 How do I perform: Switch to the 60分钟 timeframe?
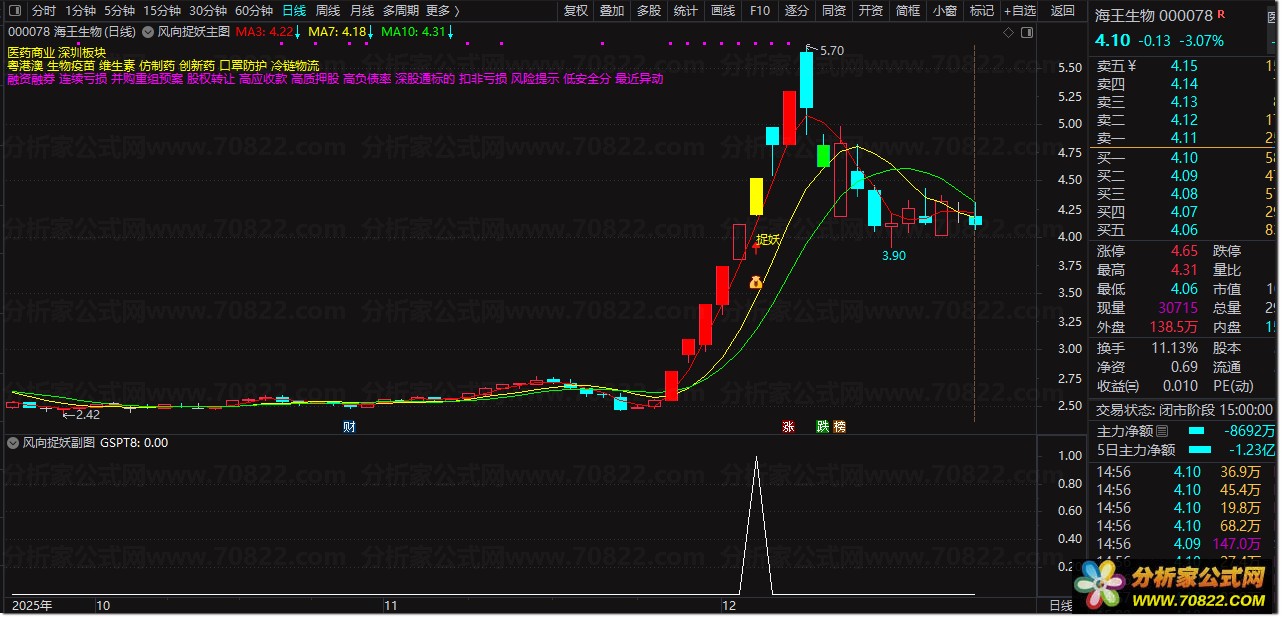254,11
